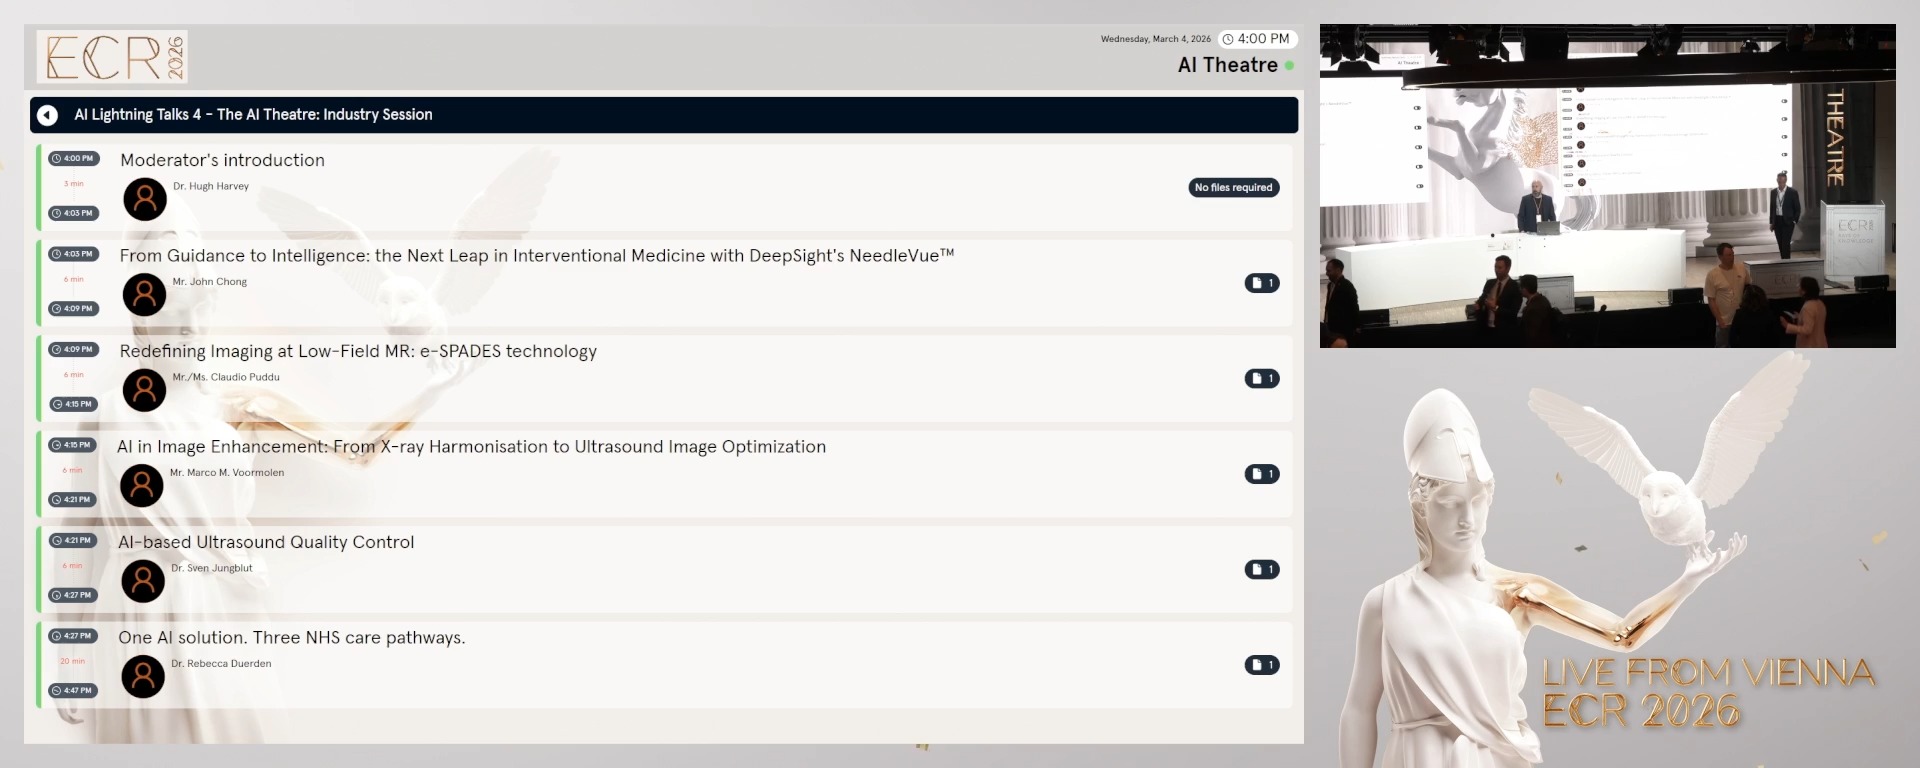Open Marco Voormolen's file attachment badge

(x=1261, y=474)
